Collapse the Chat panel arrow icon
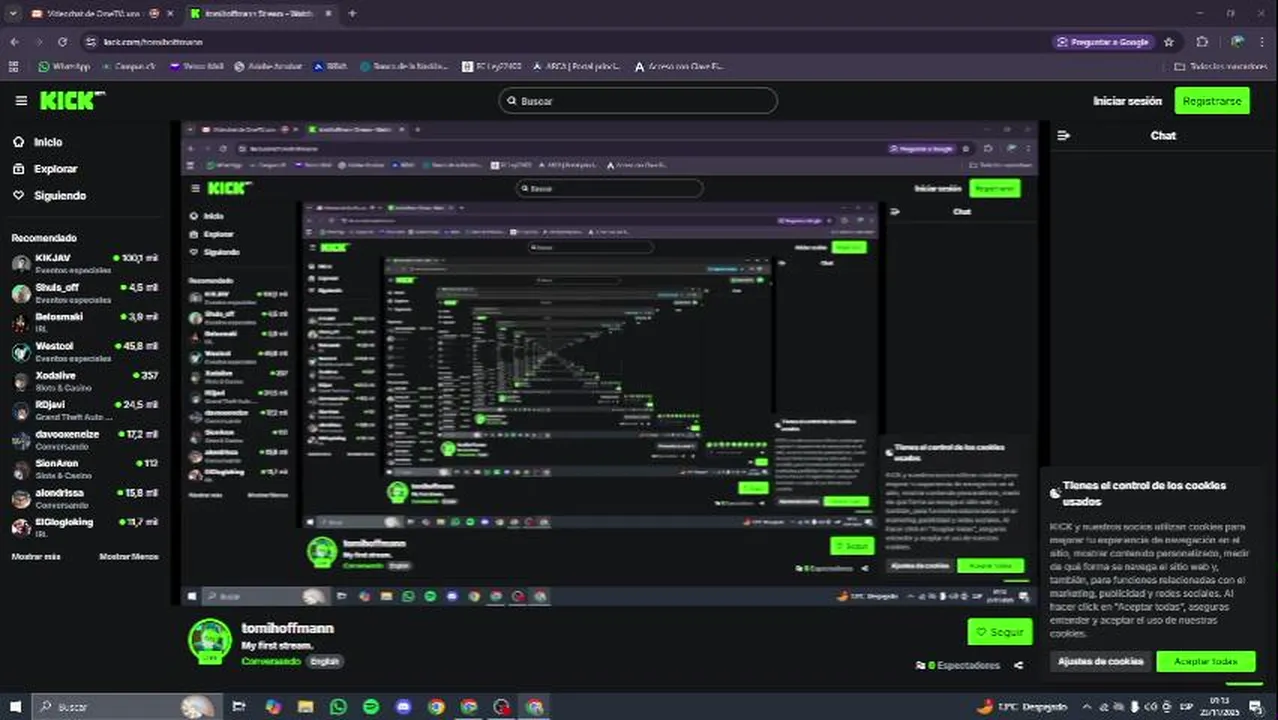Image resolution: width=1278 pixels, height=720 pixels. click(x=1063, y=135)
